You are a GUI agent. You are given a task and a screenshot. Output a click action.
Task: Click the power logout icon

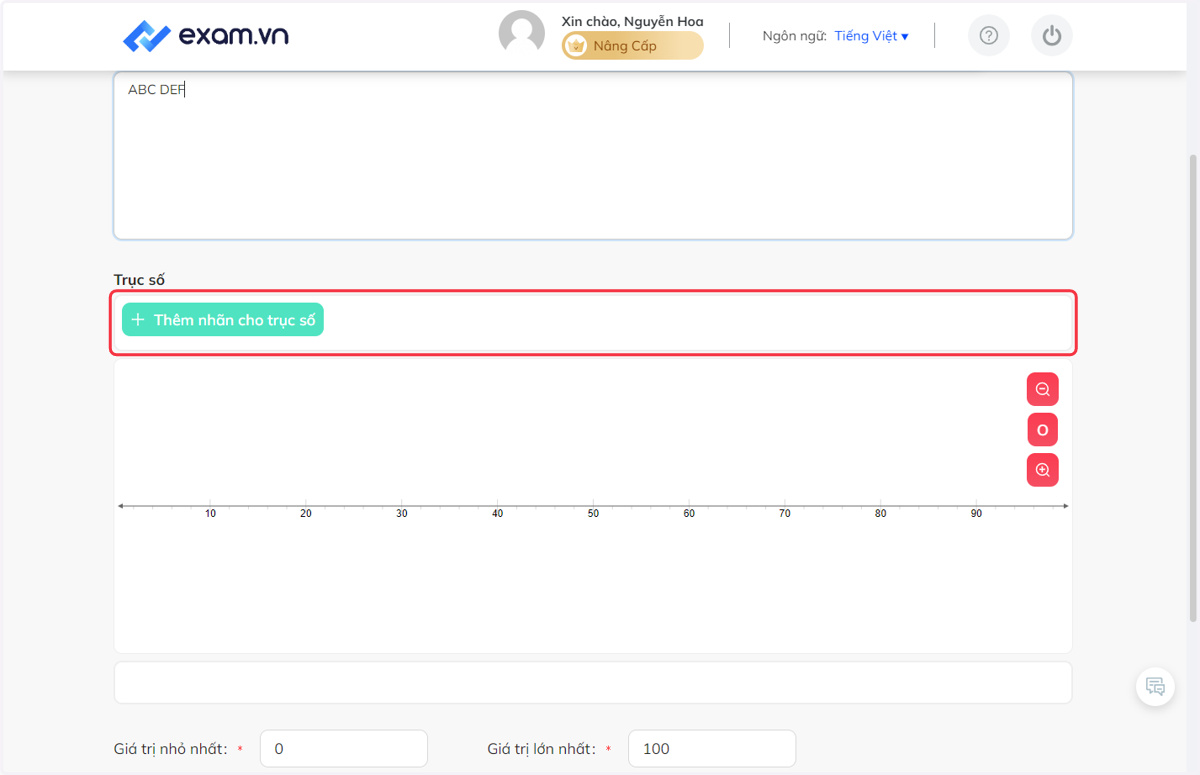click(x=1051, y=36)
